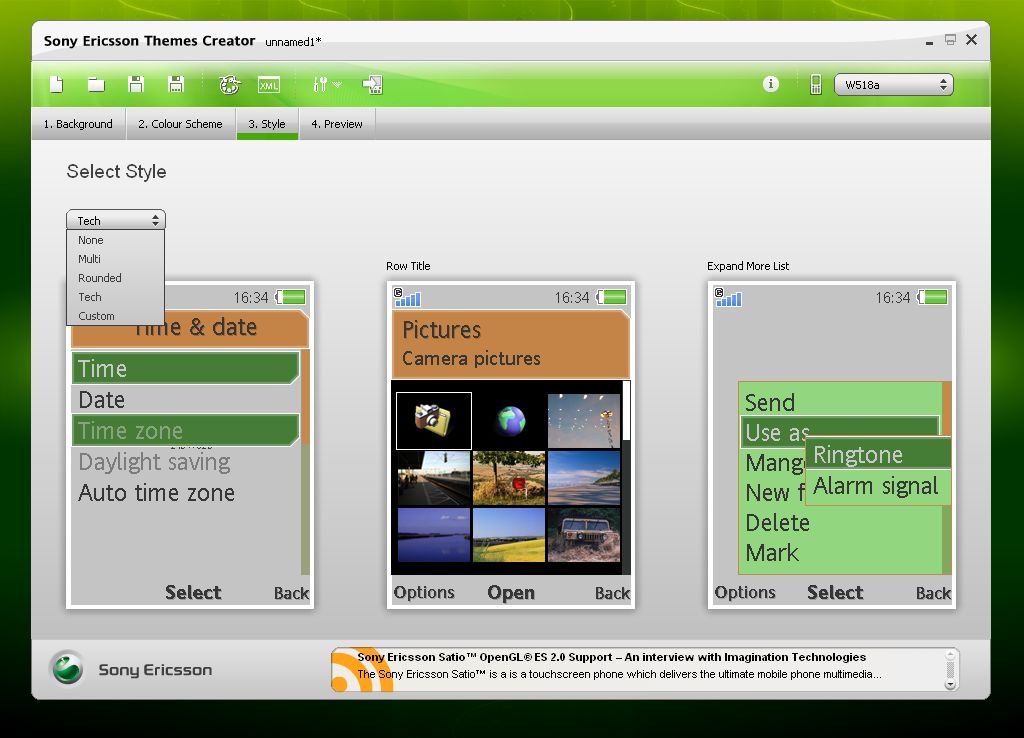This screenshot has height=738, width=1024.
Task: Send theme to phone icon
Action: 372,84
